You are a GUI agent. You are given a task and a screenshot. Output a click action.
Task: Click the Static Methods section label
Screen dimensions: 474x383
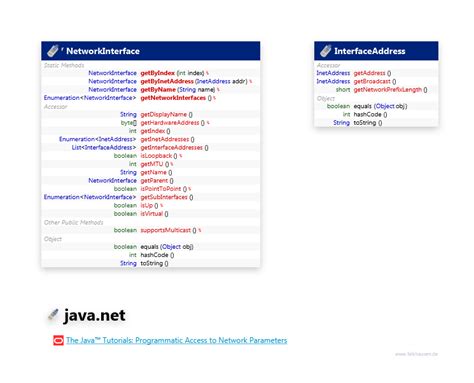pyautogui.click(x=64, y=65)
